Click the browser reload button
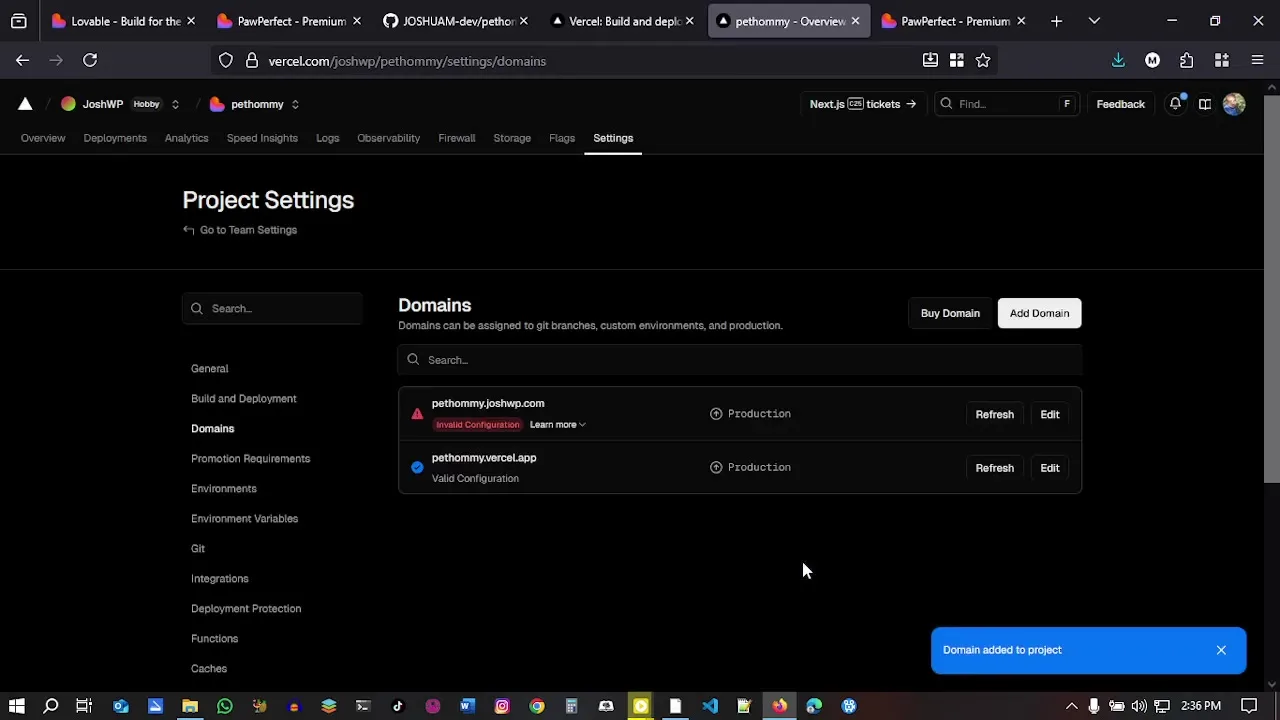Screen dimensions: 1280x720 pos(90,61)
